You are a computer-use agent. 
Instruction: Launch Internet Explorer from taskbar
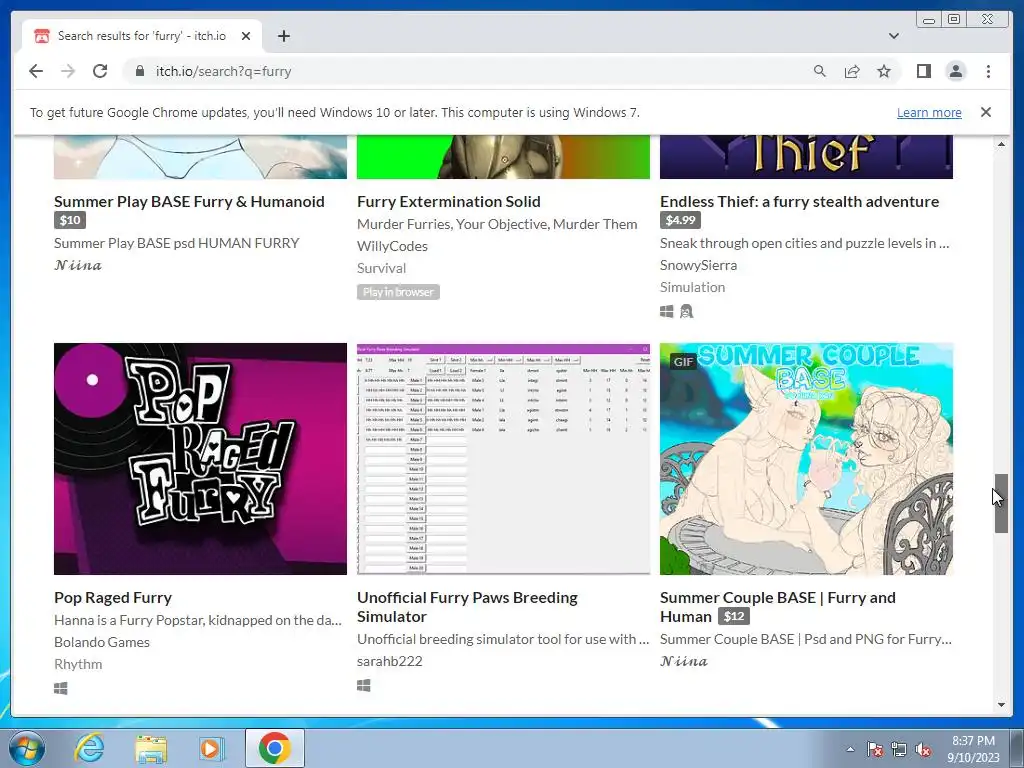pyautogui.click(x=89, y=748)
